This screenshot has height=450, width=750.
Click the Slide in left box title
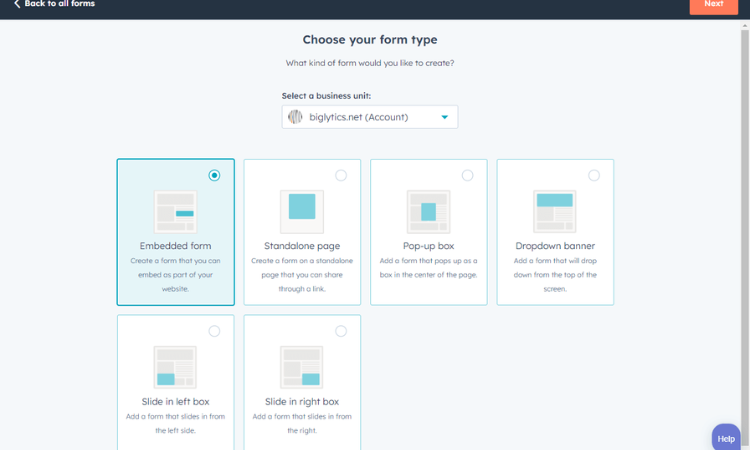click(x=176, y=402)
